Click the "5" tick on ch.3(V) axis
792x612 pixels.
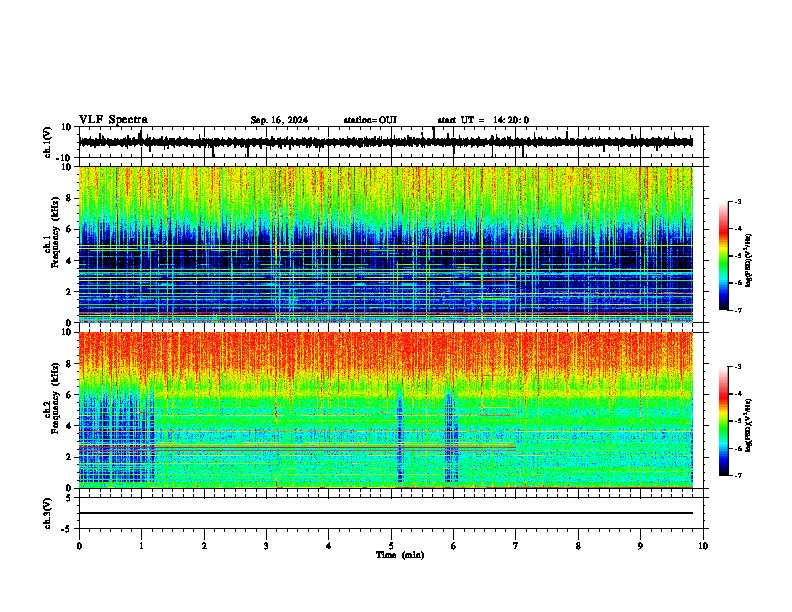pyautogui.click(x=69, y=498)
